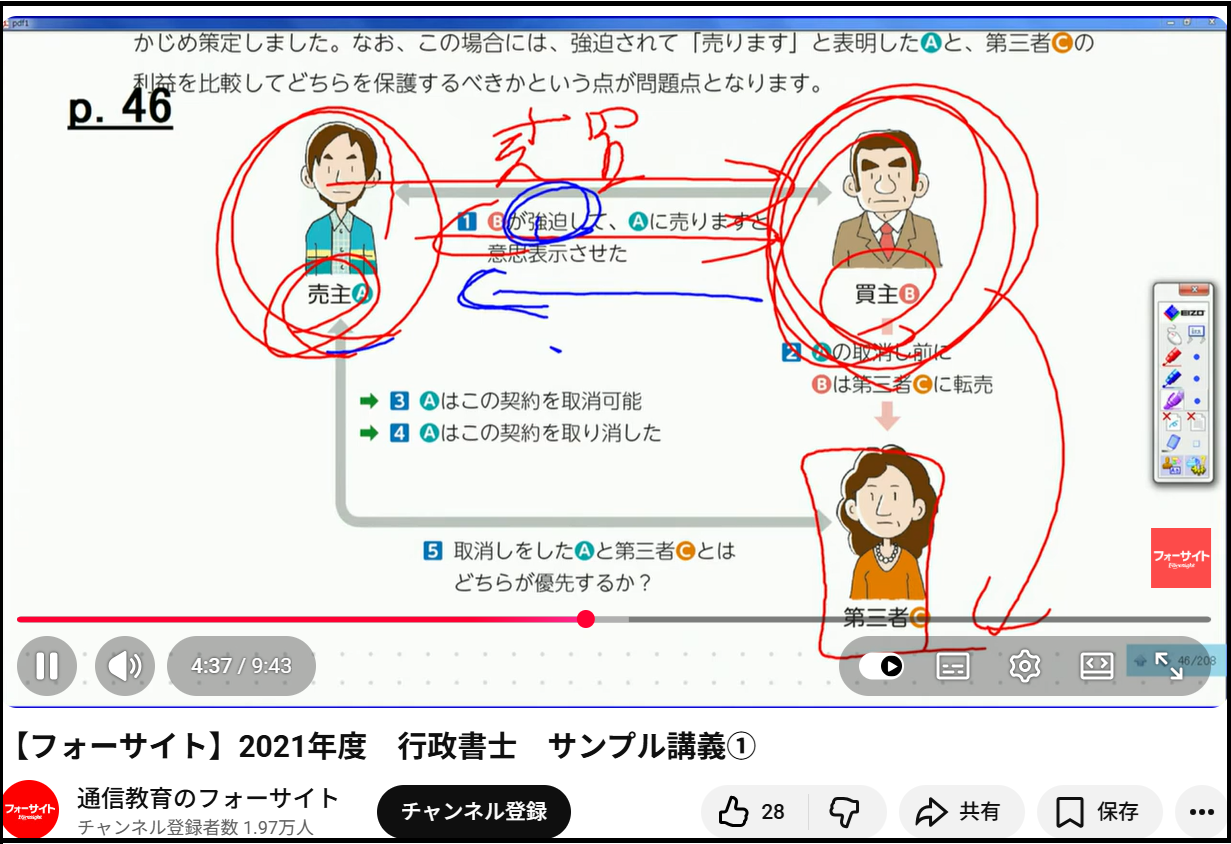Toggle subtitles/captions button
Screen dimensions: 1231x844
point(953,666)
